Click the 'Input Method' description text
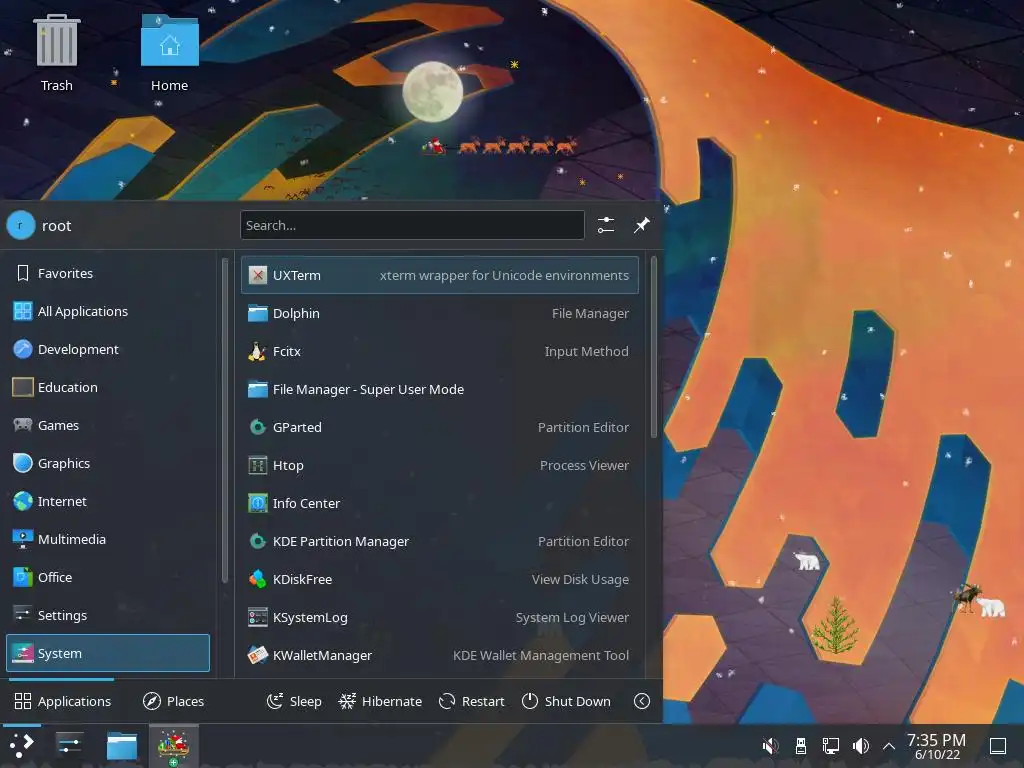Screen dimensions: 1024x768 pos(586,351)
